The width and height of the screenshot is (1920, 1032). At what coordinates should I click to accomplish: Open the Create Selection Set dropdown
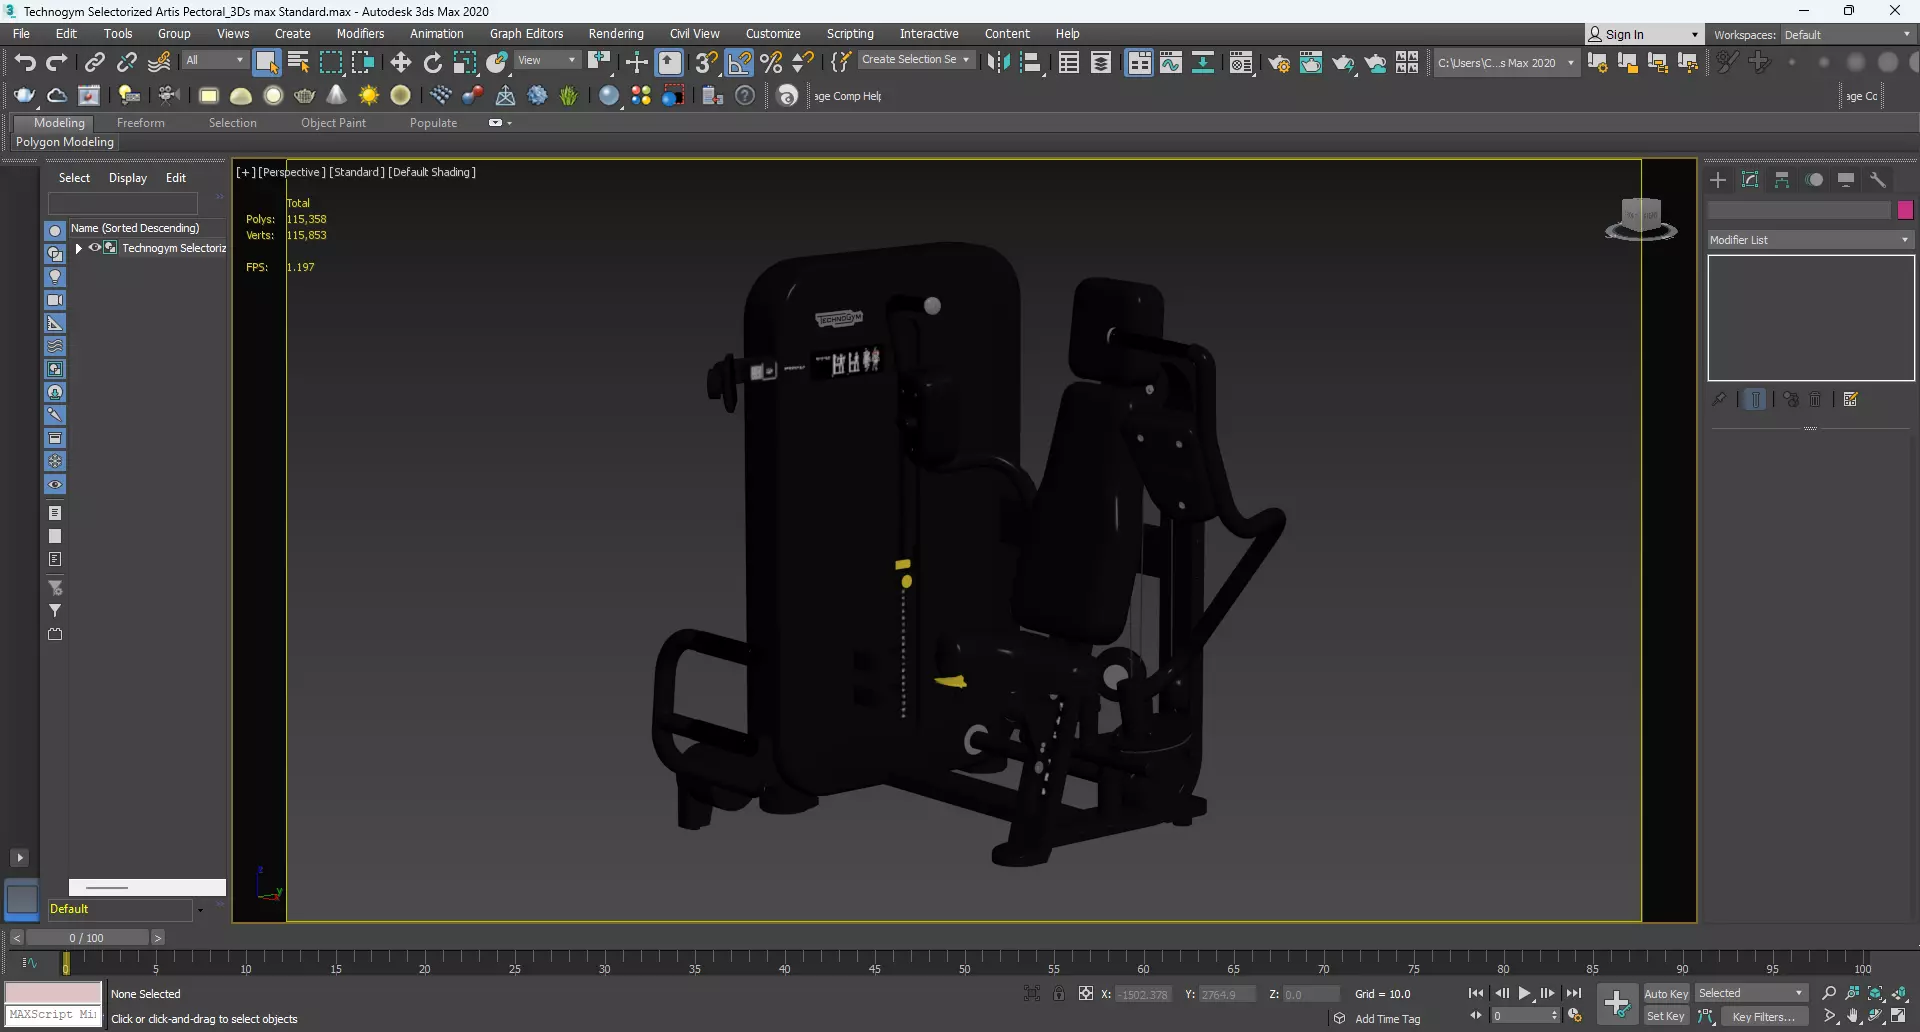coord(916,60)
